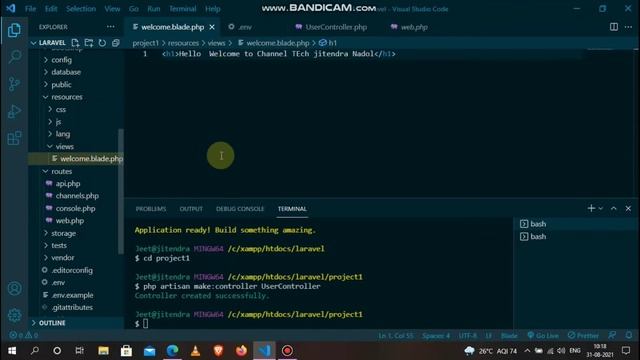Open File menu
Viewport: 640px width, 360px height.
click(31, 9)
